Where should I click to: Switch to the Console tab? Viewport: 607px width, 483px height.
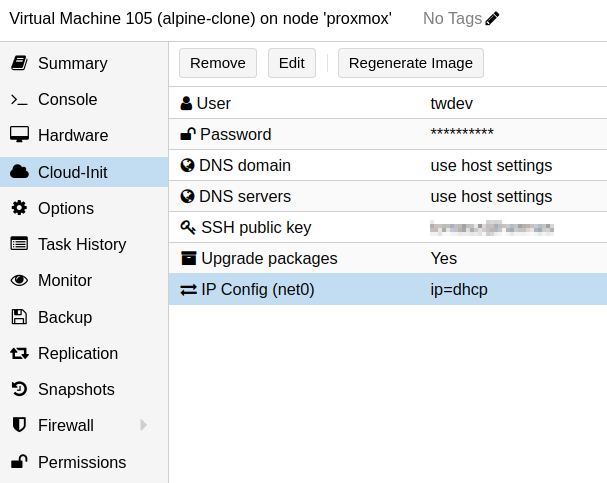[x=84, y=99]
